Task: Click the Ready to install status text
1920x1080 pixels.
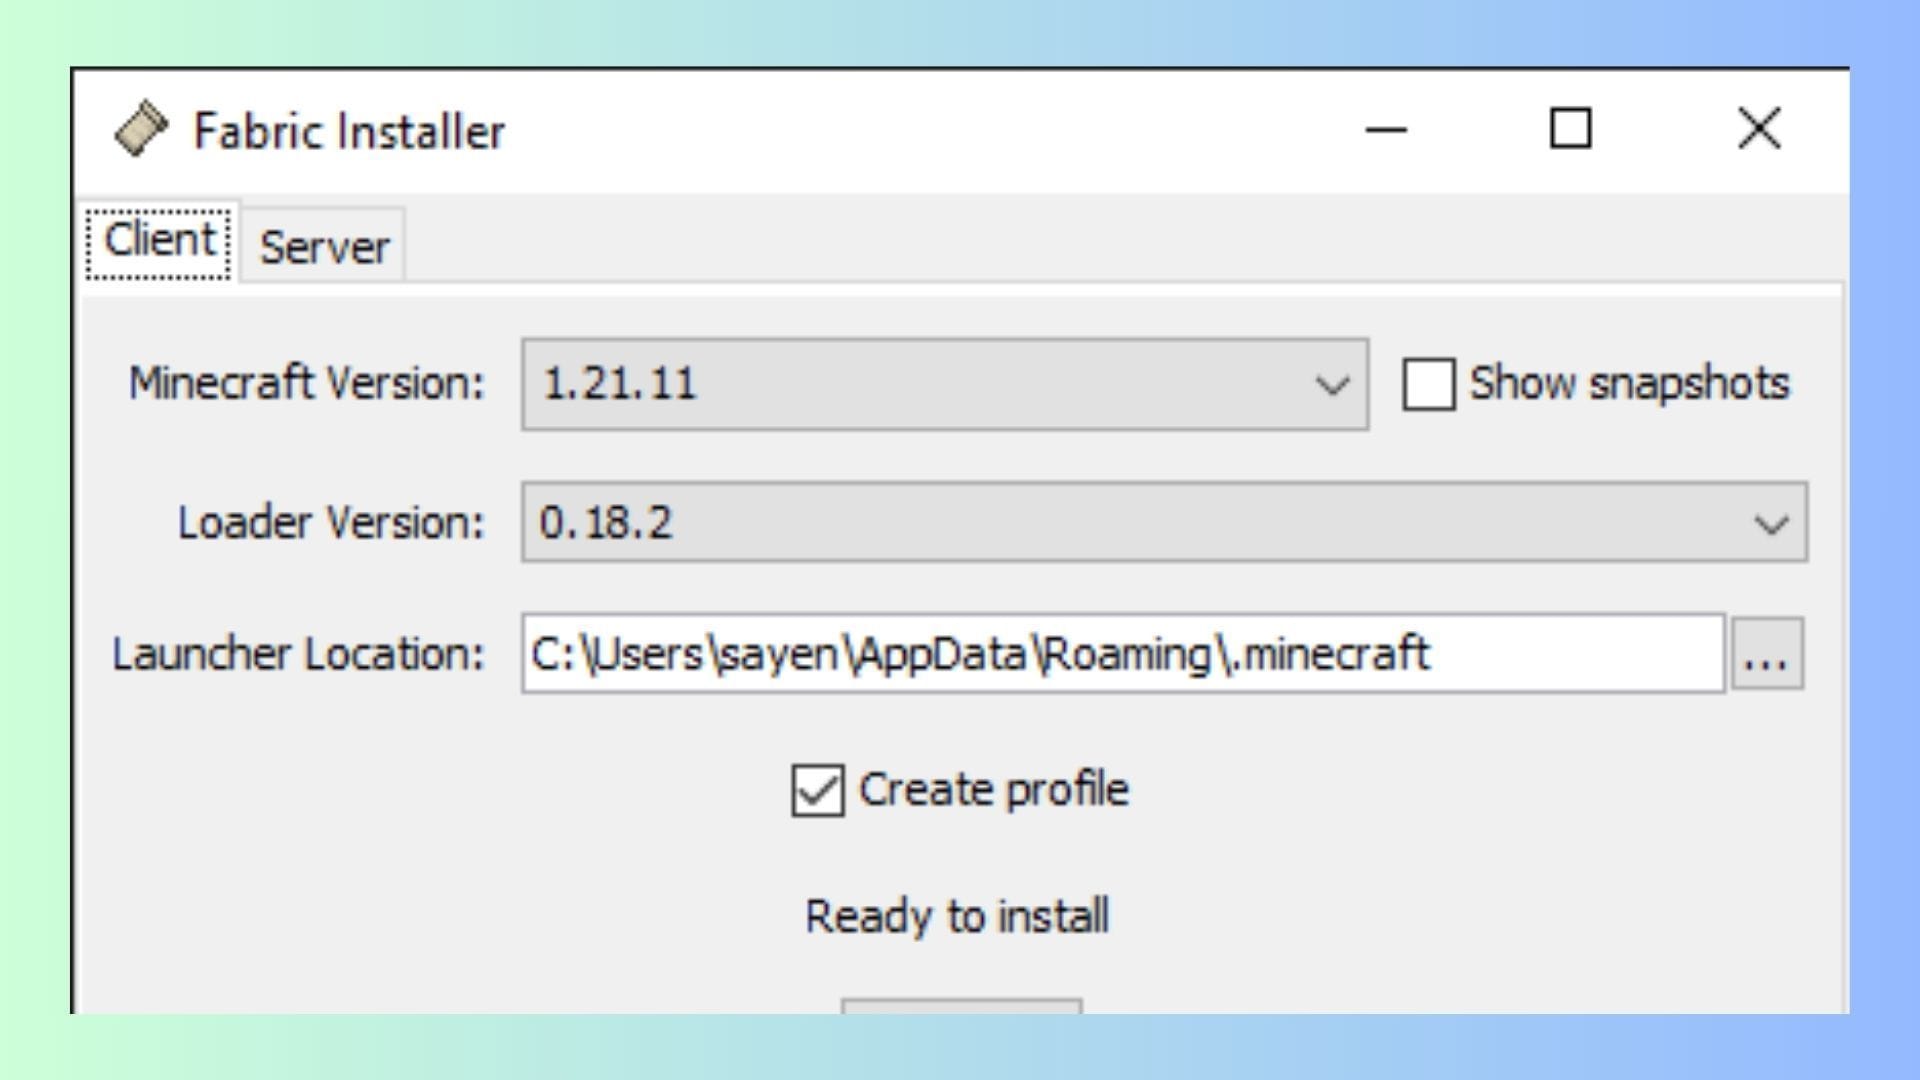Action: coord(956,913)
